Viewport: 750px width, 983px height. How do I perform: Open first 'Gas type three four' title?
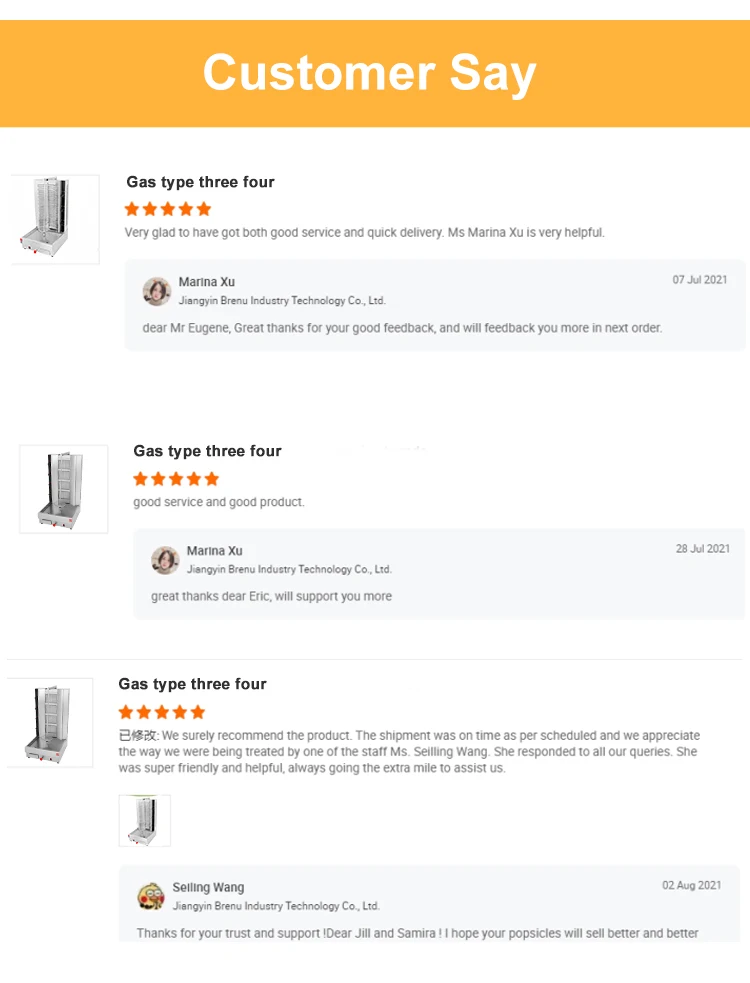point(201,182)
